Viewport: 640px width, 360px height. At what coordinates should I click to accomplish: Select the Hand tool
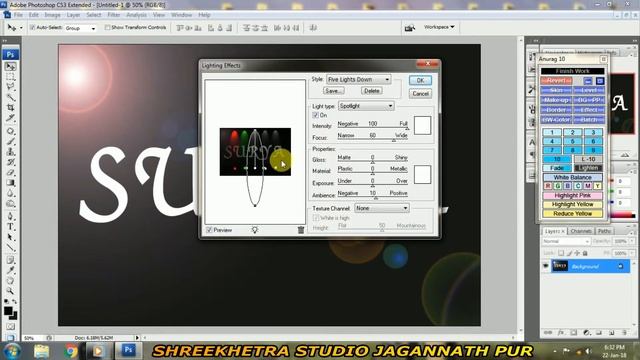pos(11,281)
